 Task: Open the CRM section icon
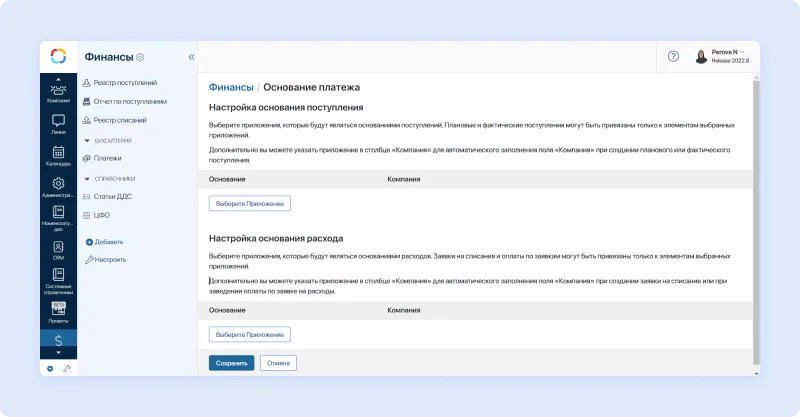(x=58, y=247)
